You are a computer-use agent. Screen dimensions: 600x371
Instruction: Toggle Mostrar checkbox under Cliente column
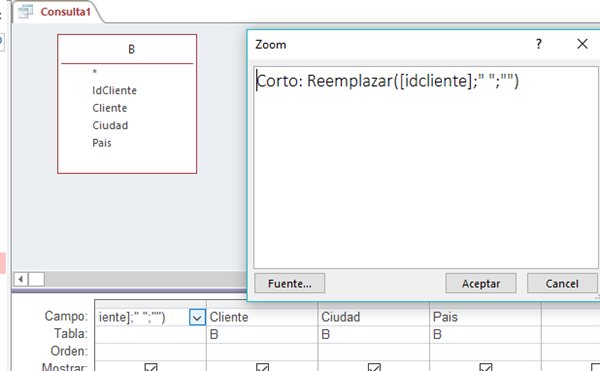point(262,368)
